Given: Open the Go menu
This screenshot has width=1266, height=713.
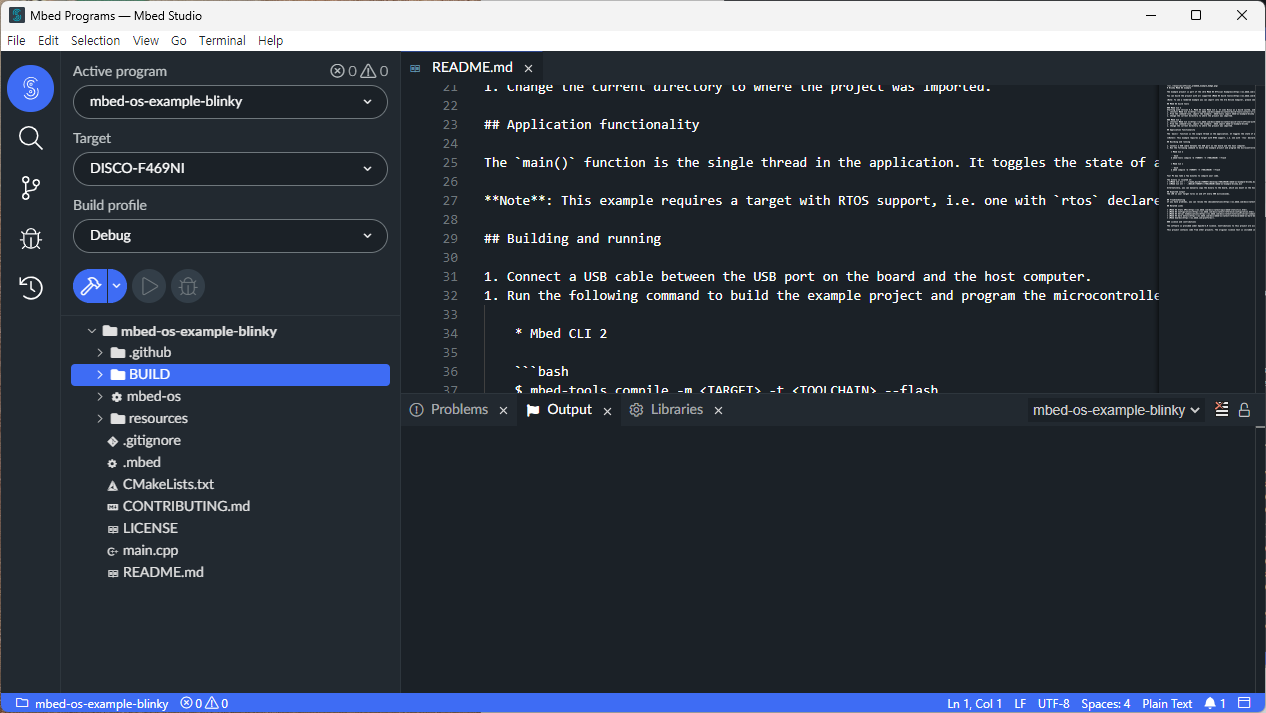Looking at the screenshot, I should click(x=179, y=41).
